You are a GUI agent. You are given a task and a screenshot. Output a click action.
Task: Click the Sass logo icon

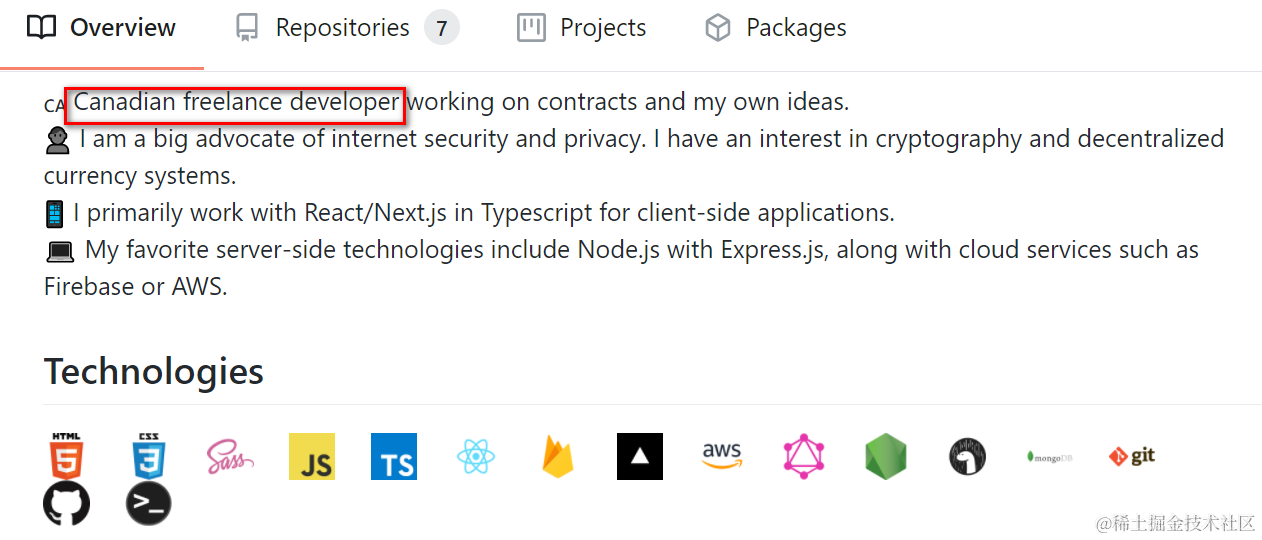(230, 457)
